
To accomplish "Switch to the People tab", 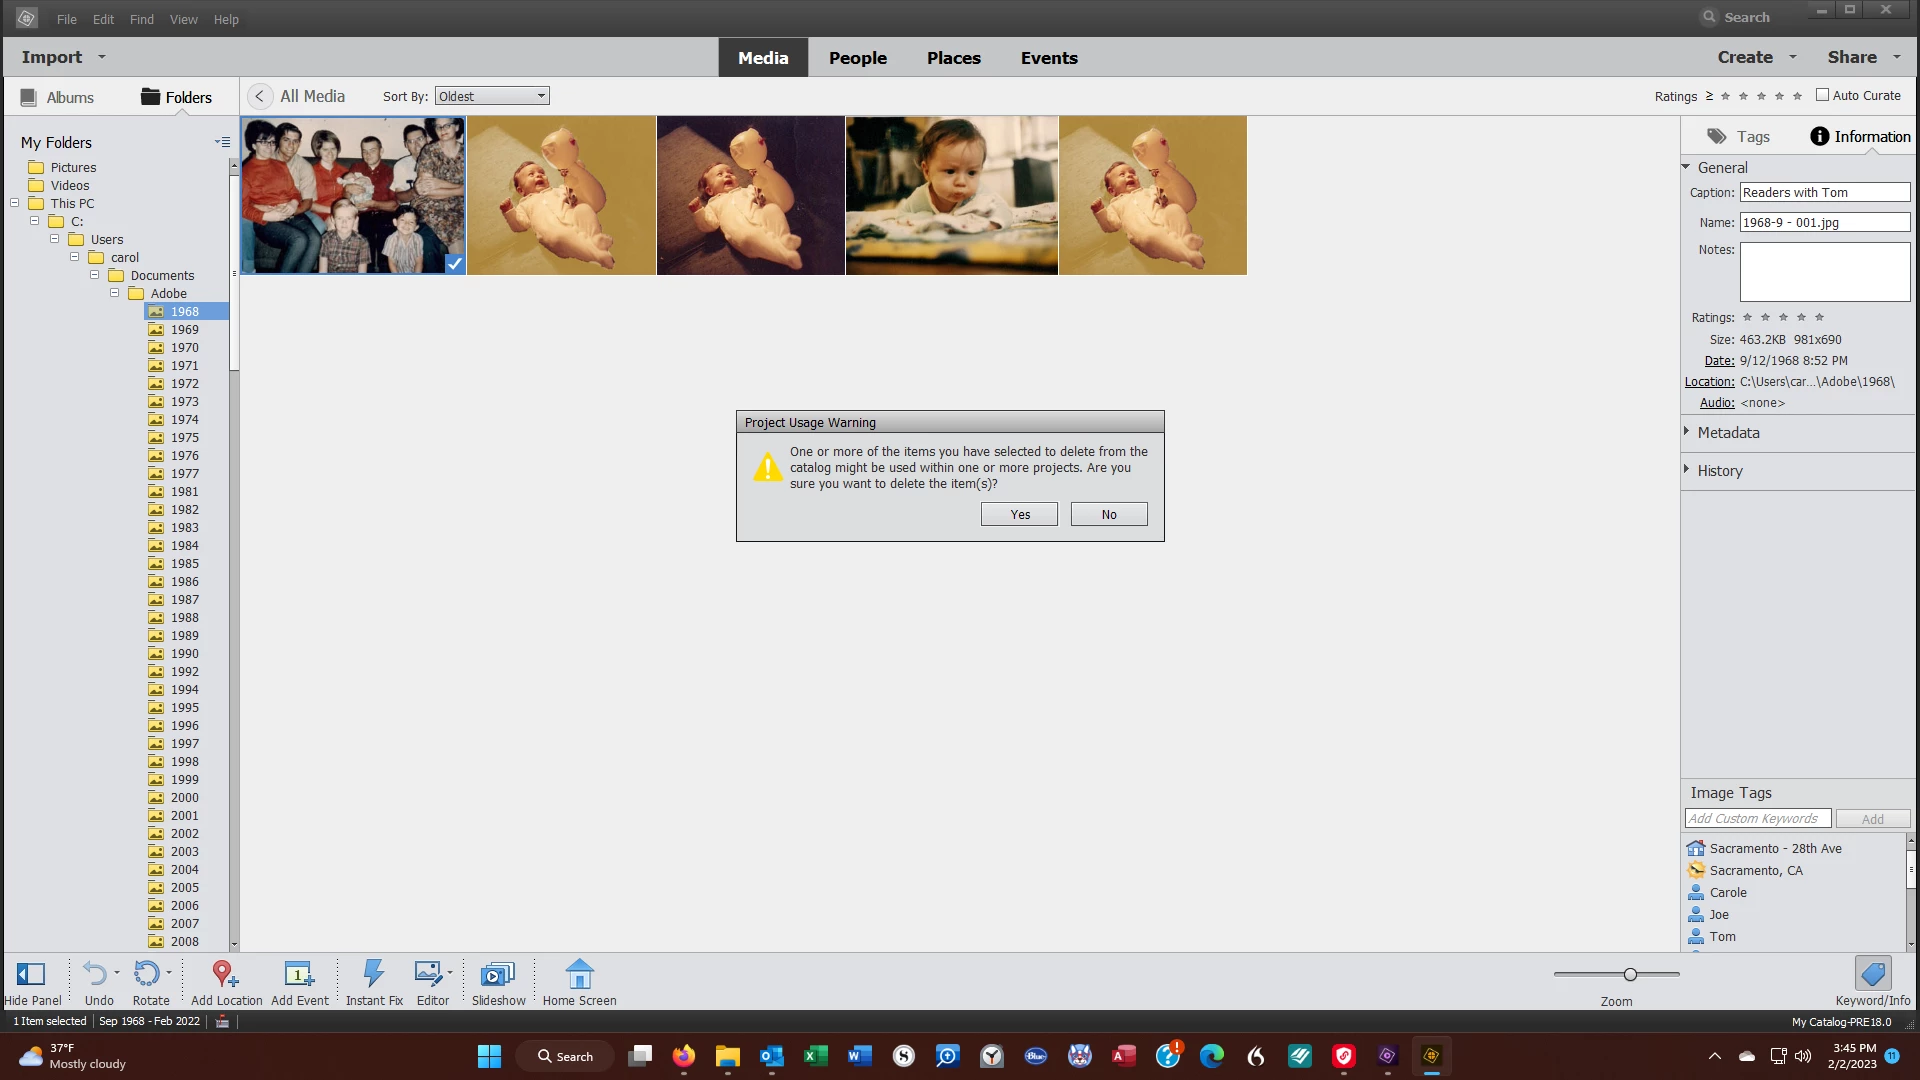I will [x=857, y=58].
